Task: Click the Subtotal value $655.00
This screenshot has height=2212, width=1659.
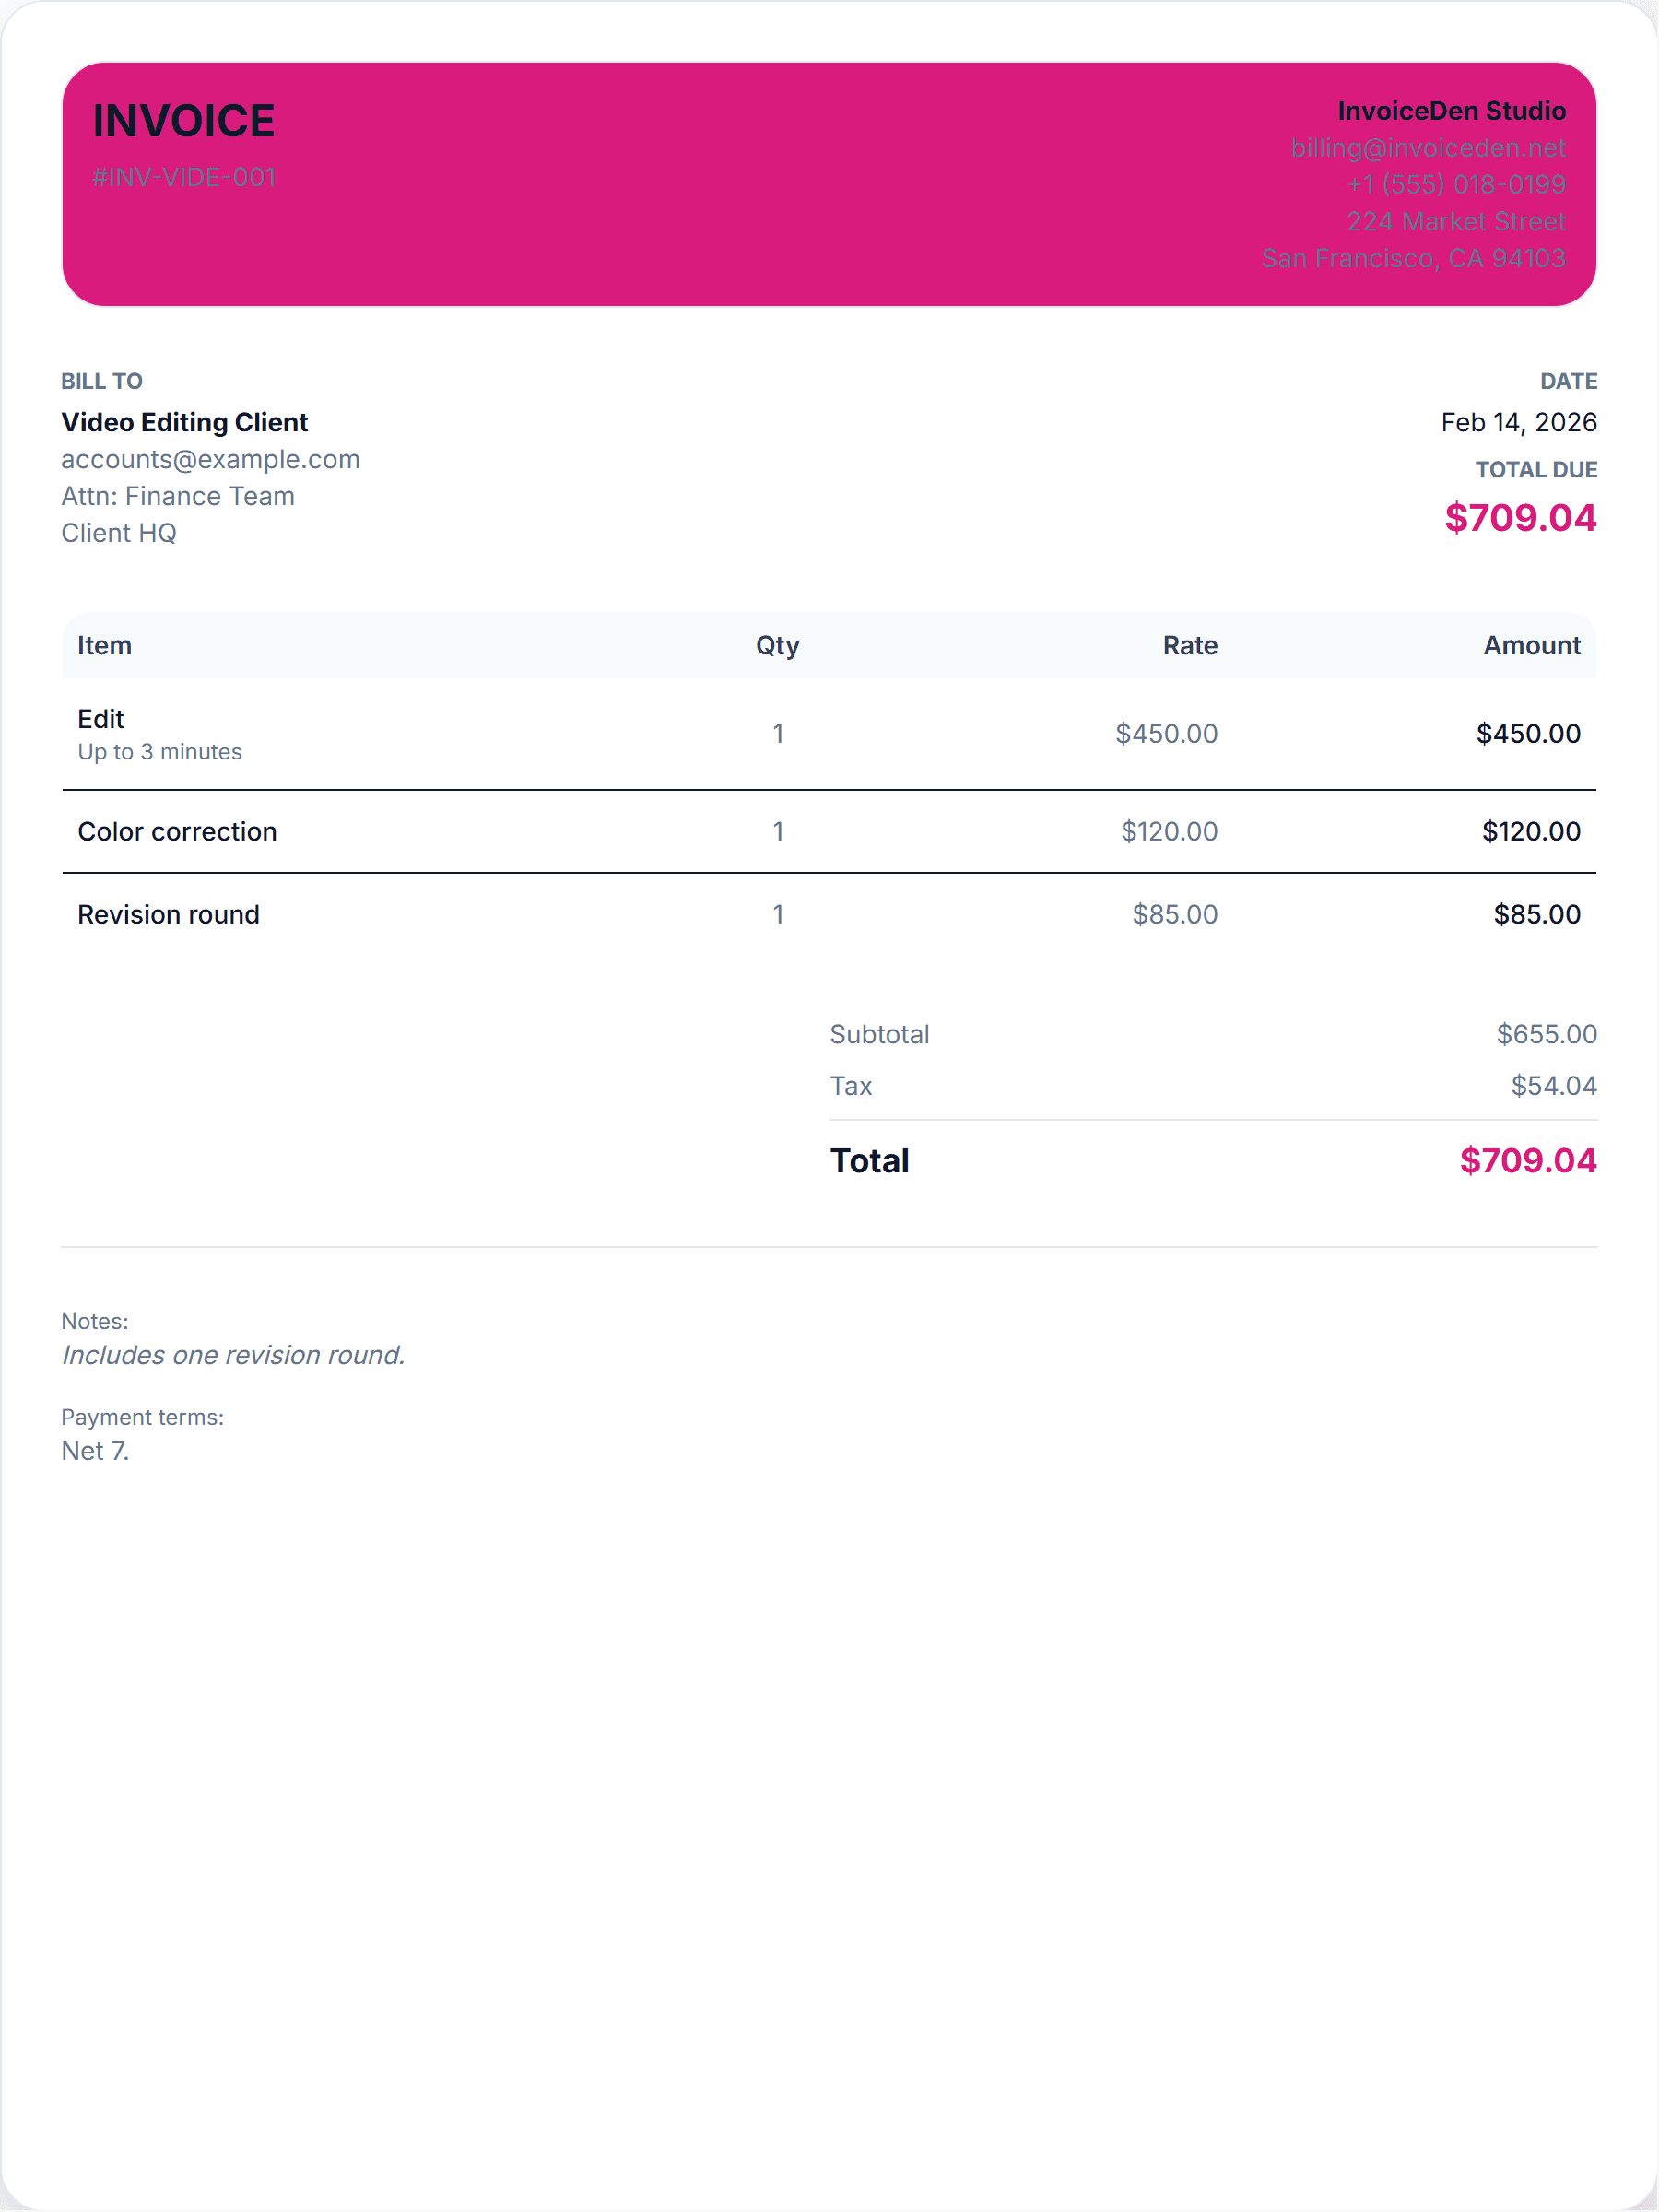Action: tap(1546, 1034)
